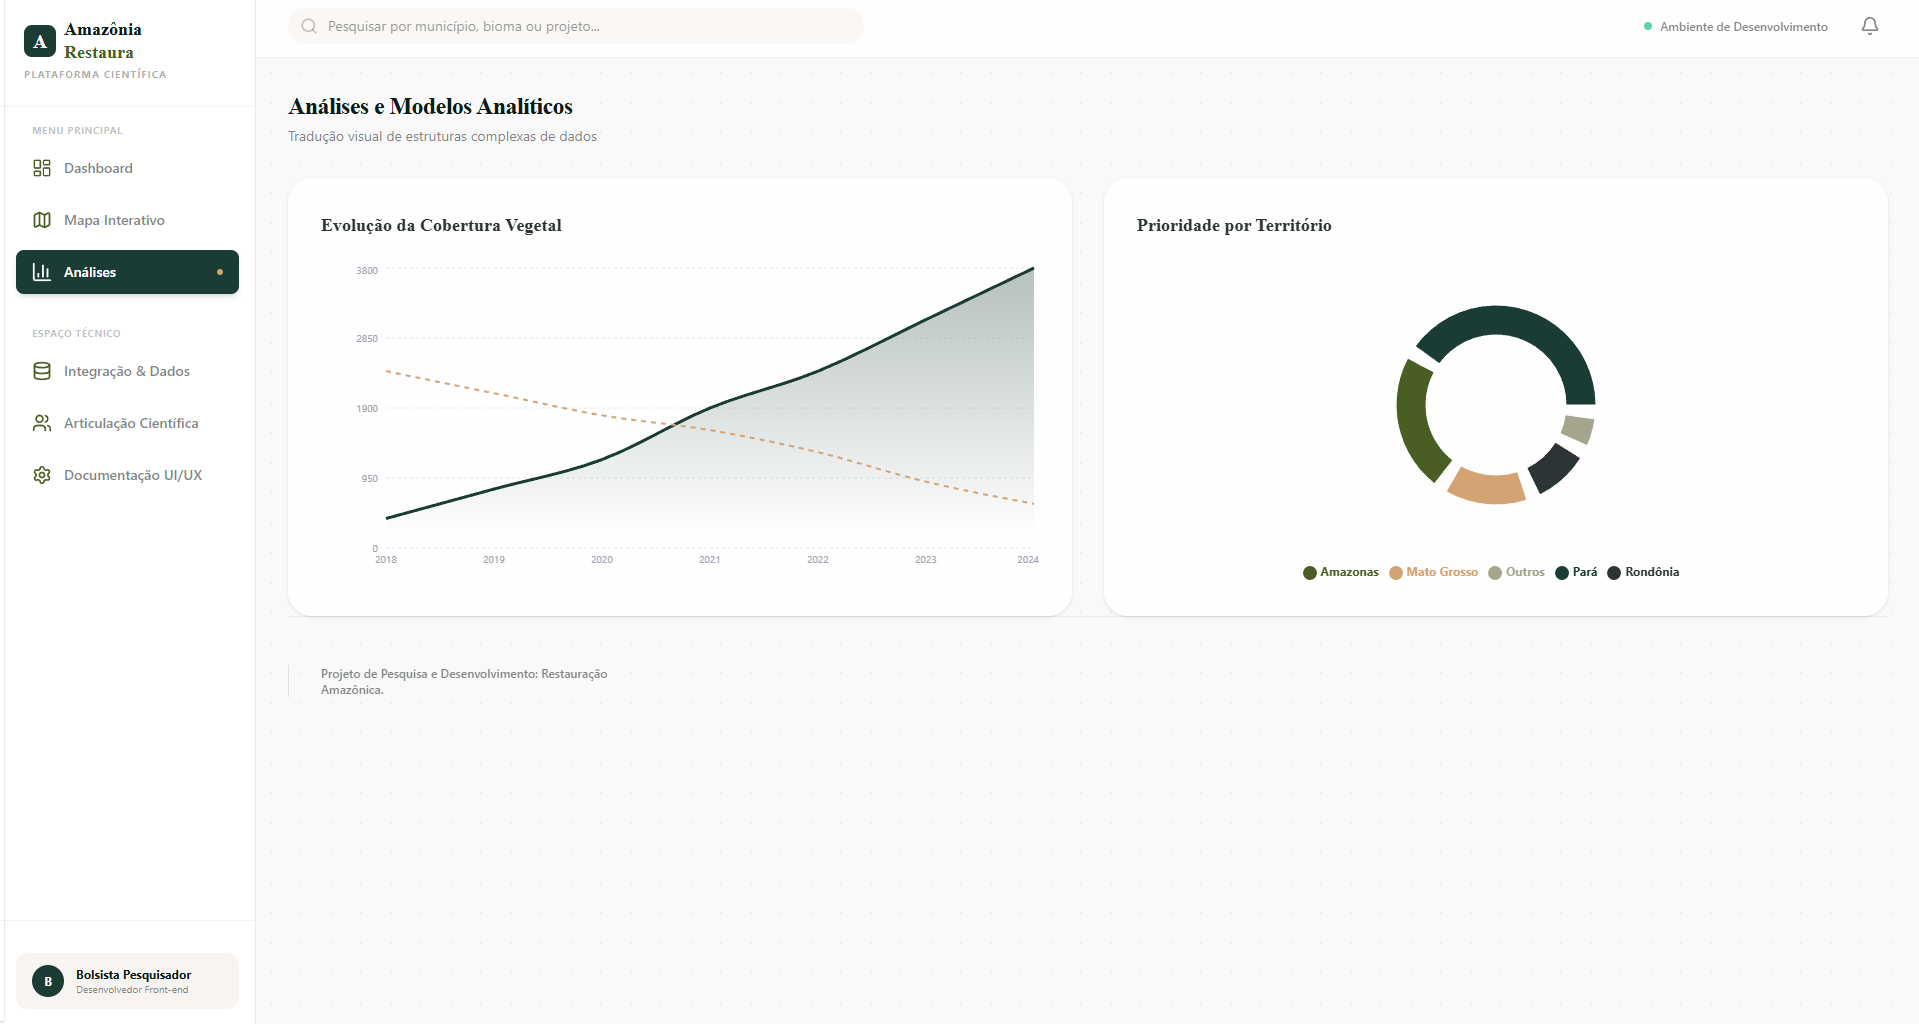Click the Articulação Científica people icon
The height and width of the screenshot is (1024, 1919).
(42, 423)
